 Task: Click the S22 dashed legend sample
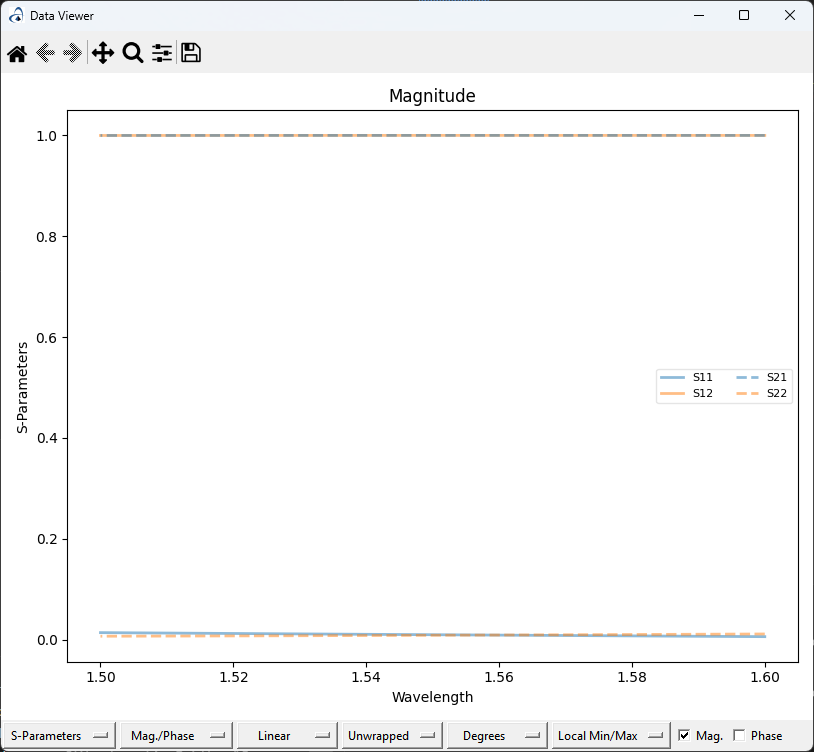click(748, 393)
